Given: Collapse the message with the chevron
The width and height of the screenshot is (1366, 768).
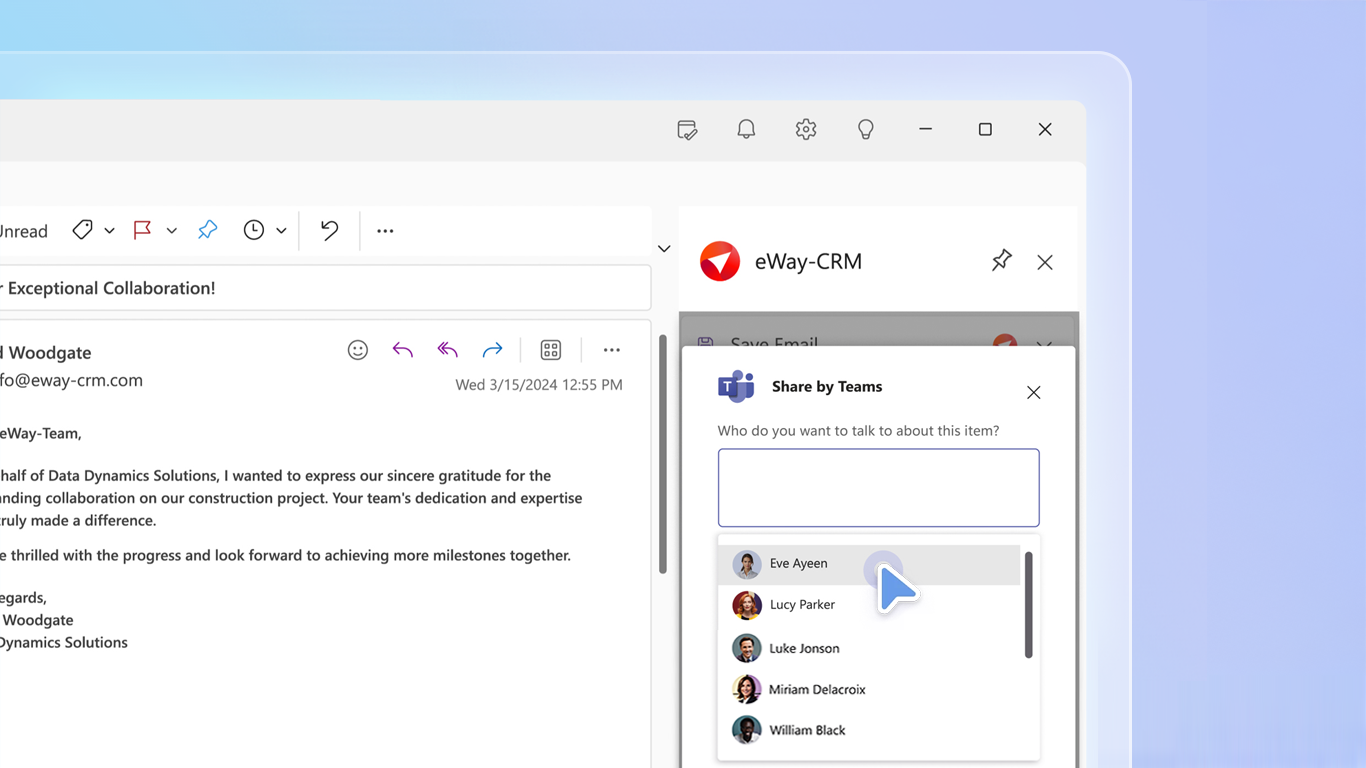Looking at the screenshot, I should 663,248.
